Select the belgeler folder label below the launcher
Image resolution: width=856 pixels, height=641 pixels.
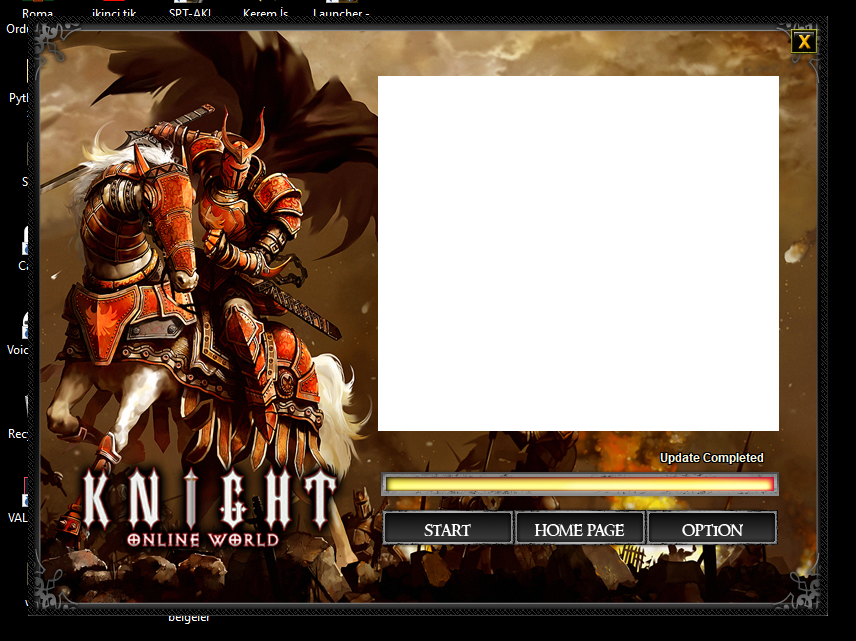[189, 618]
